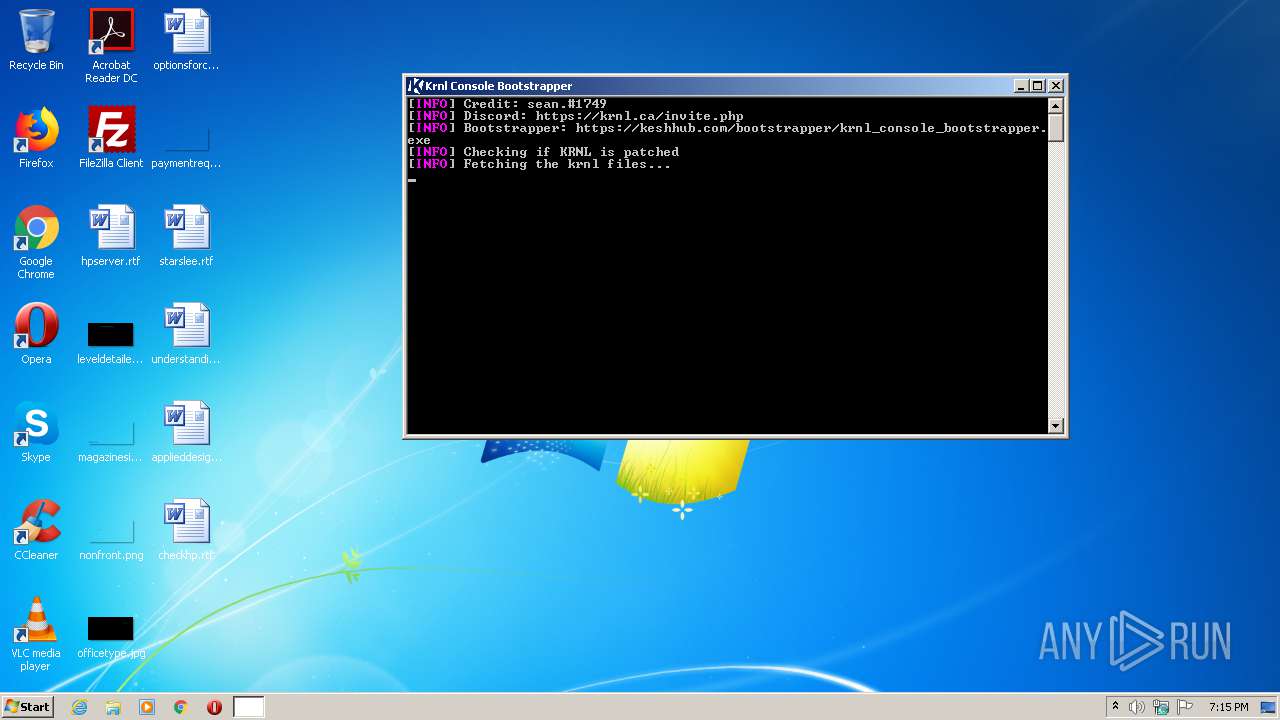Launch Skype desktop shortcut
This screenshot has width=1280, height=720.
(36, 432)
